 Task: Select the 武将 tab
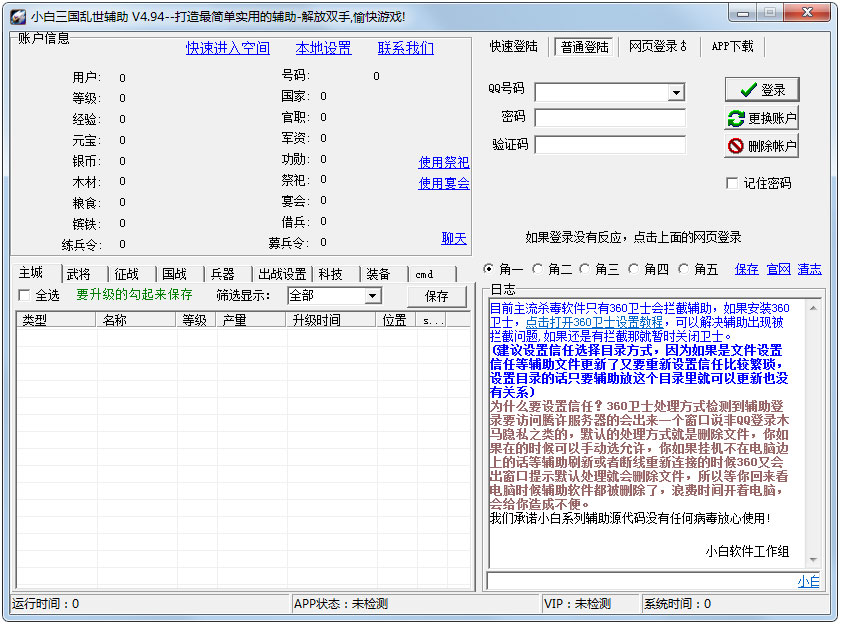point(79,275)
